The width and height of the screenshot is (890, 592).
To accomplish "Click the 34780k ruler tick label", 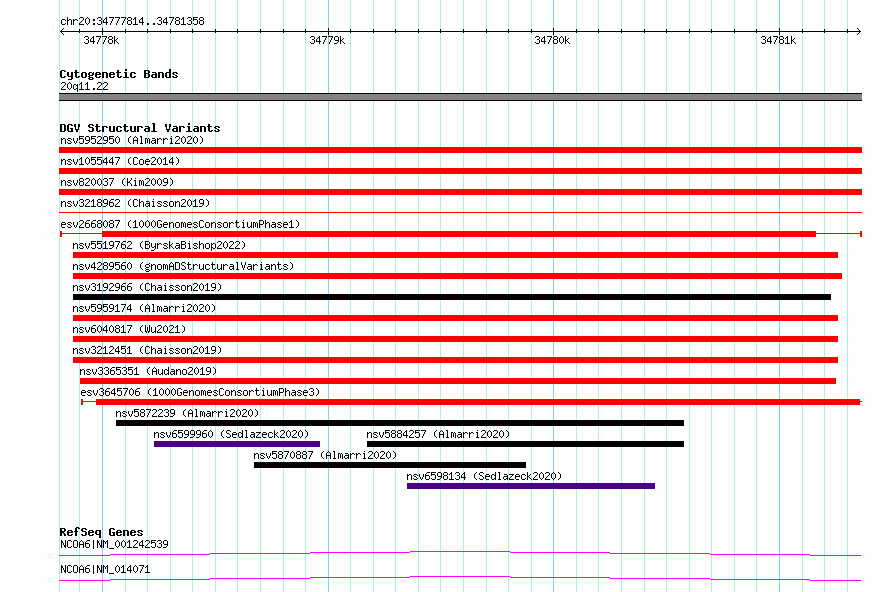I will [x=552, y=40].
